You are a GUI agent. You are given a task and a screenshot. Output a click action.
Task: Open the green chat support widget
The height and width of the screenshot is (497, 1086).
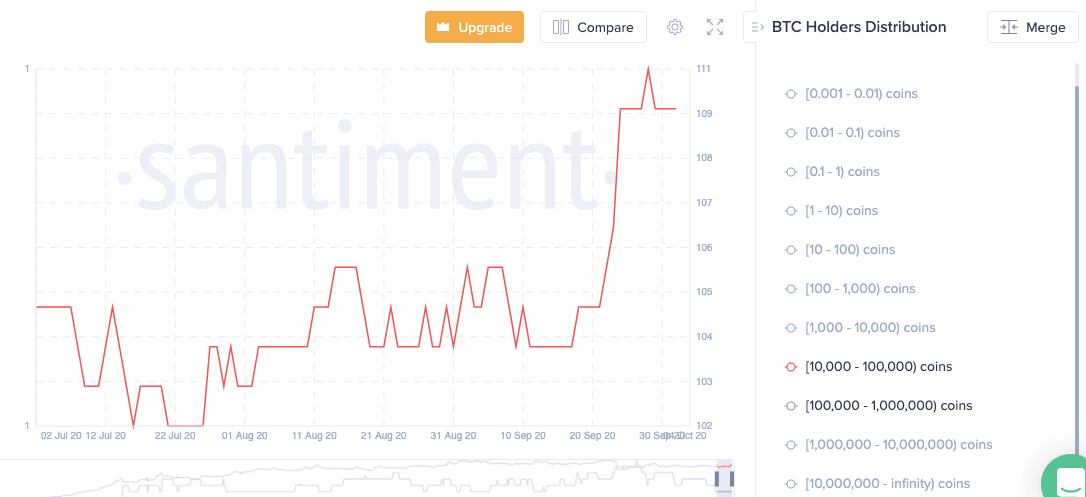[1067, 479]
